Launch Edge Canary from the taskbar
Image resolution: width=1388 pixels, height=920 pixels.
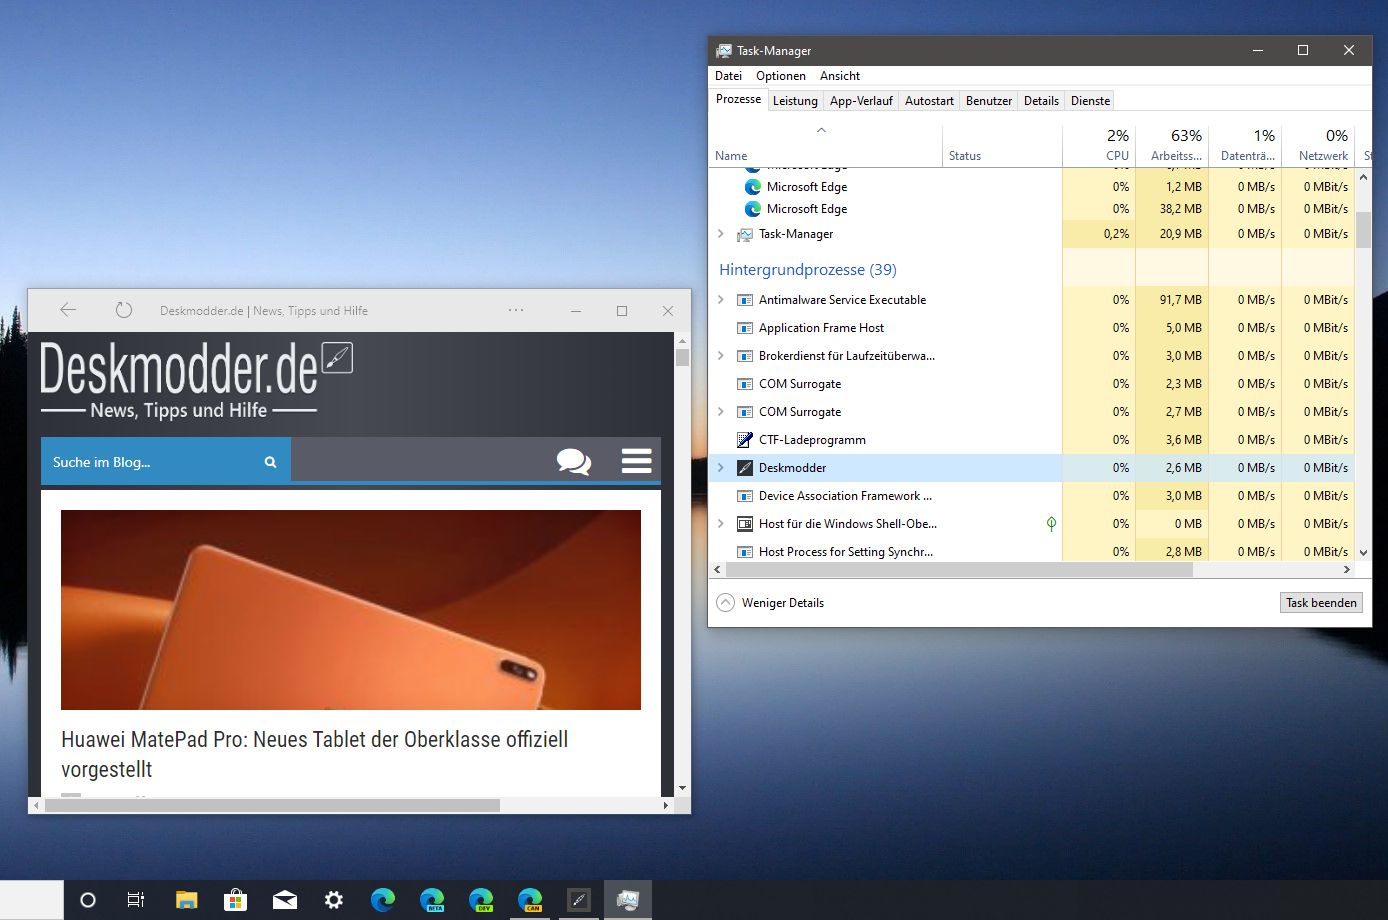coord(530,900)
